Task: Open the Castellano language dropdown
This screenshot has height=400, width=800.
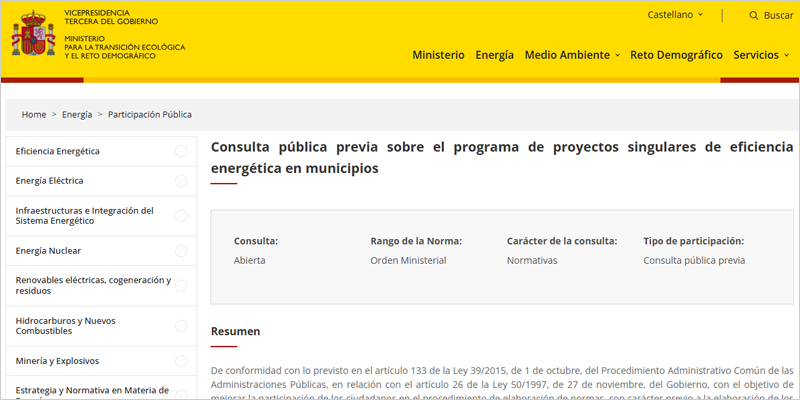Action: click(x=675, y=15)
